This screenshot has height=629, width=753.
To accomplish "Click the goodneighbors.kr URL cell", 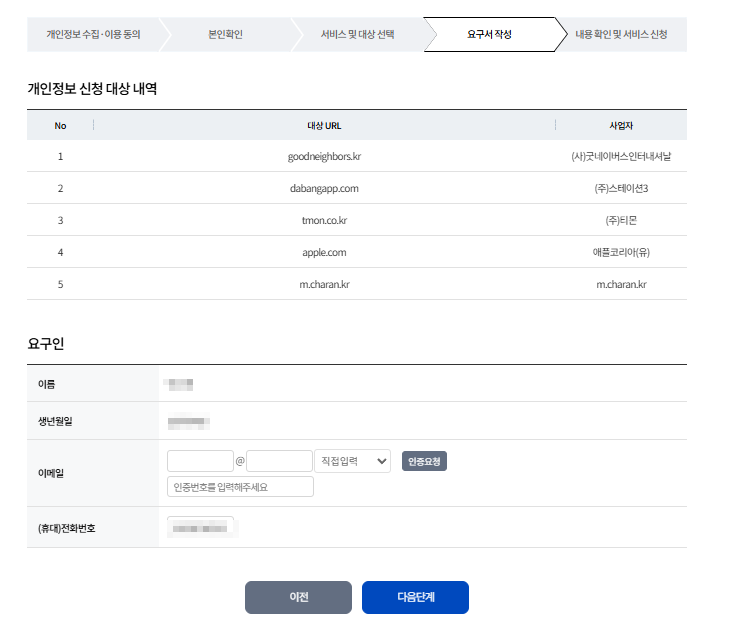I will point(324,157).
